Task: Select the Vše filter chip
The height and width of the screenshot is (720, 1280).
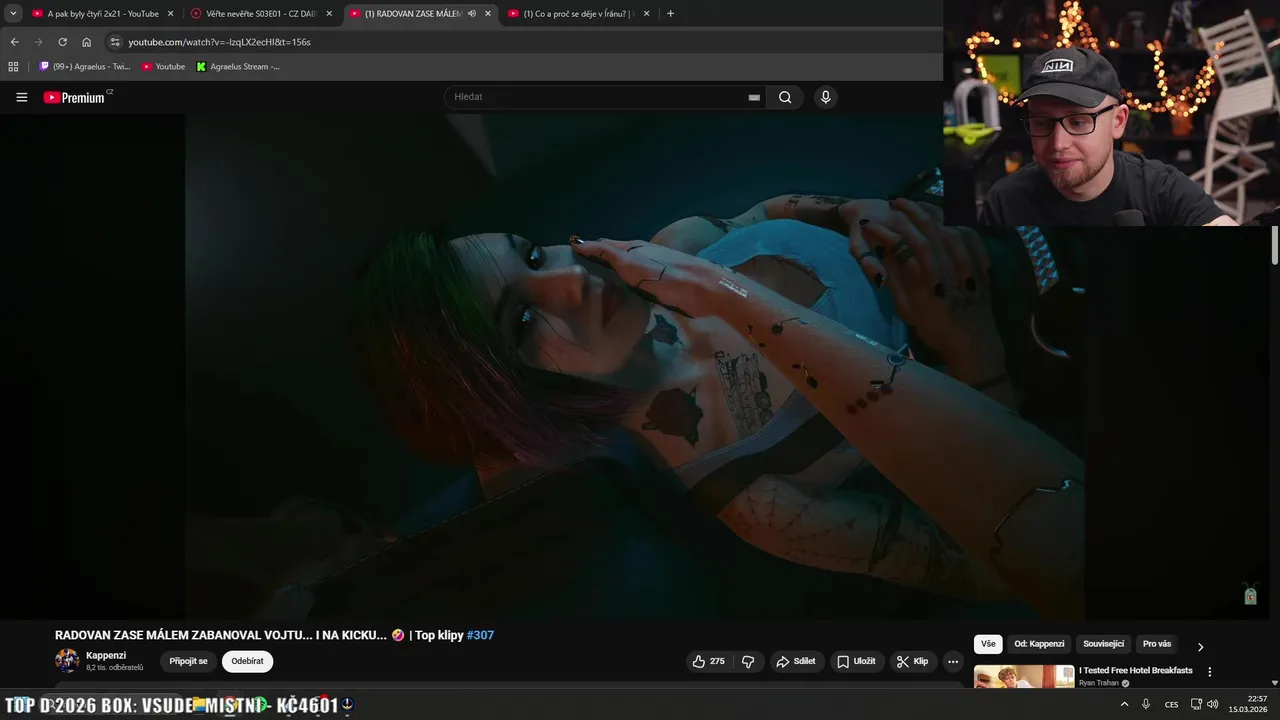Action: click(988, 644)
